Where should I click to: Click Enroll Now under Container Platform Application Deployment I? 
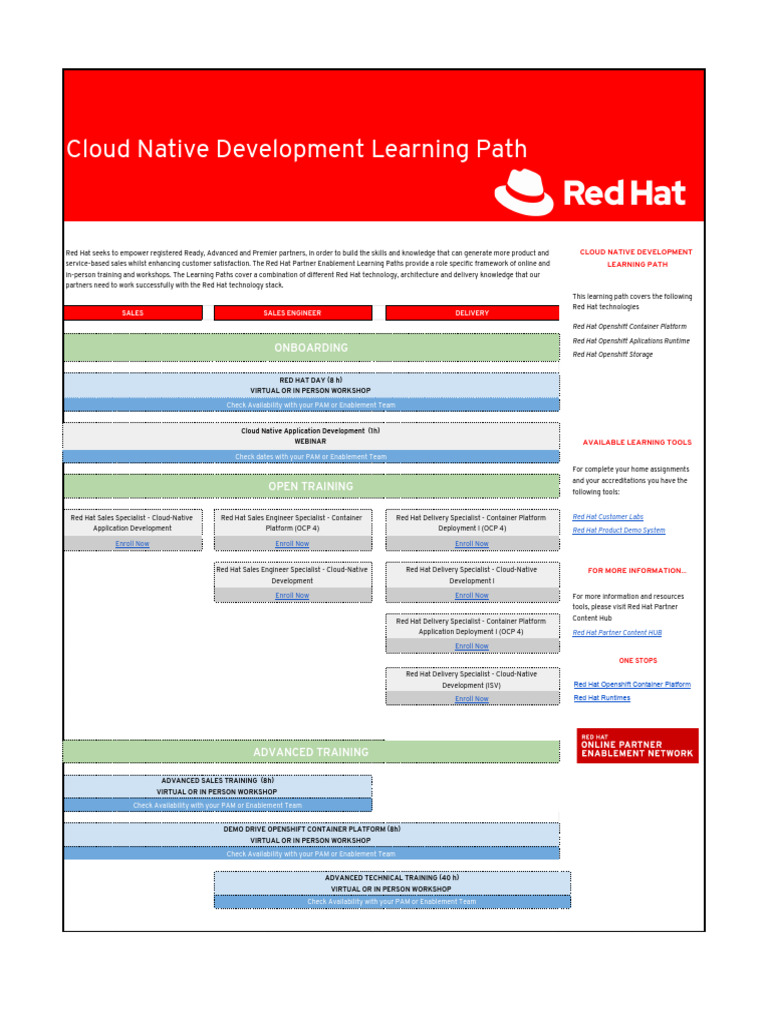click(x=472, y=646)
